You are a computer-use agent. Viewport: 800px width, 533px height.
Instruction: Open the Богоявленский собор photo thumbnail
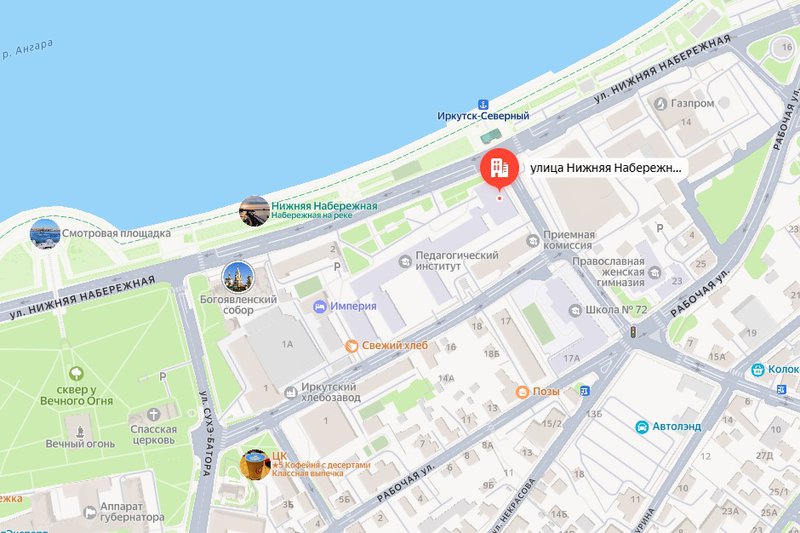click(238, 277)
